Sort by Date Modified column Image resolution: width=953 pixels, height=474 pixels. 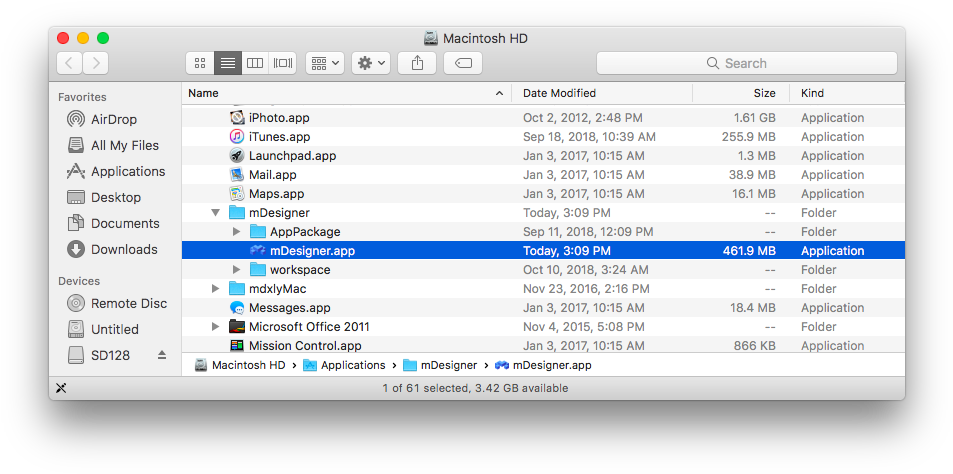click(x=602, y=93)
